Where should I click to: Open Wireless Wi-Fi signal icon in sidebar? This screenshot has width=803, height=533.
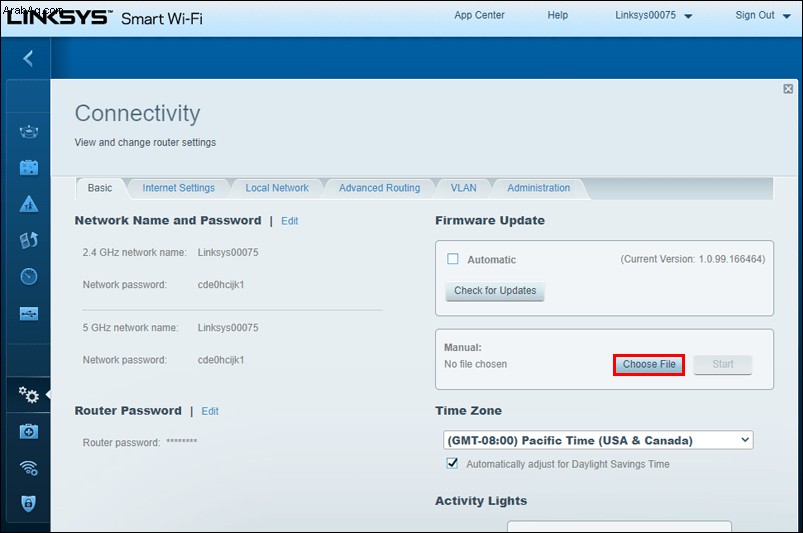[29, 467]
